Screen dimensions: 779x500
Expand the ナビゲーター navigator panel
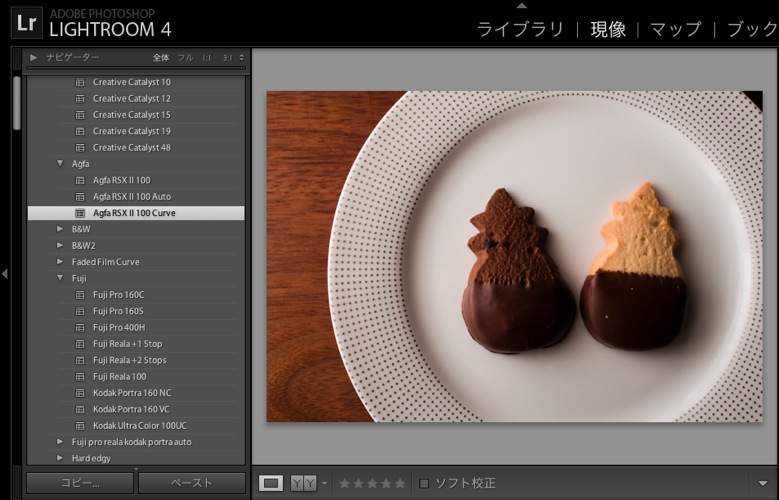[x=34, y=58]
